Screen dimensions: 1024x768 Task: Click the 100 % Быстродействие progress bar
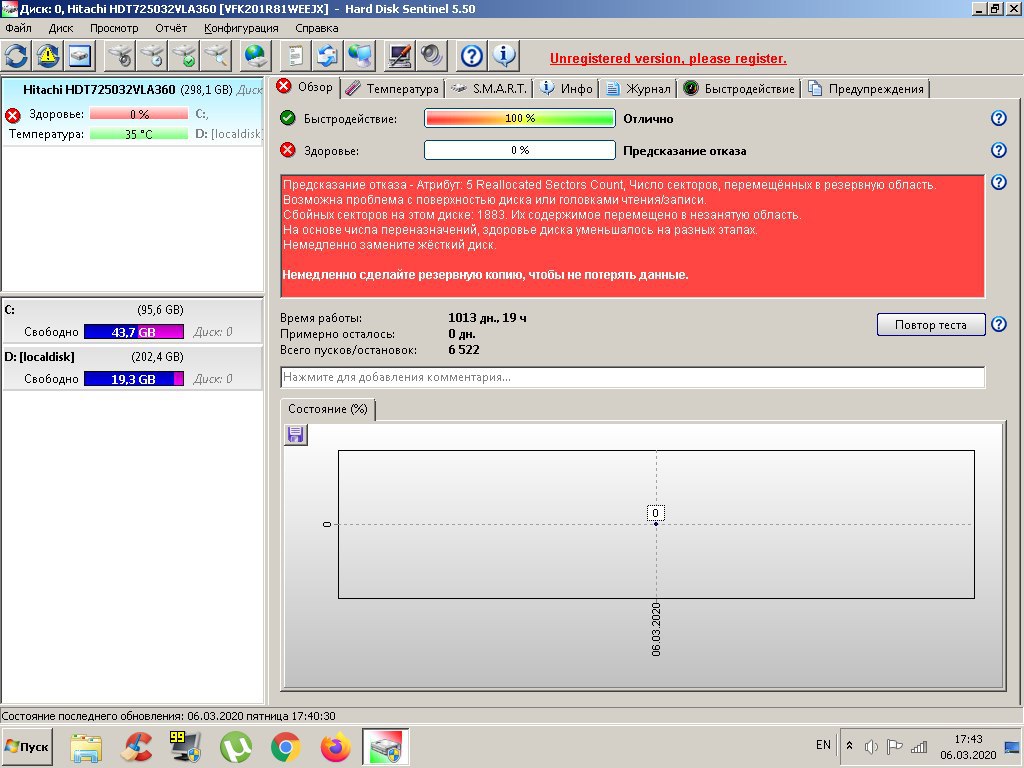[520, 118]
